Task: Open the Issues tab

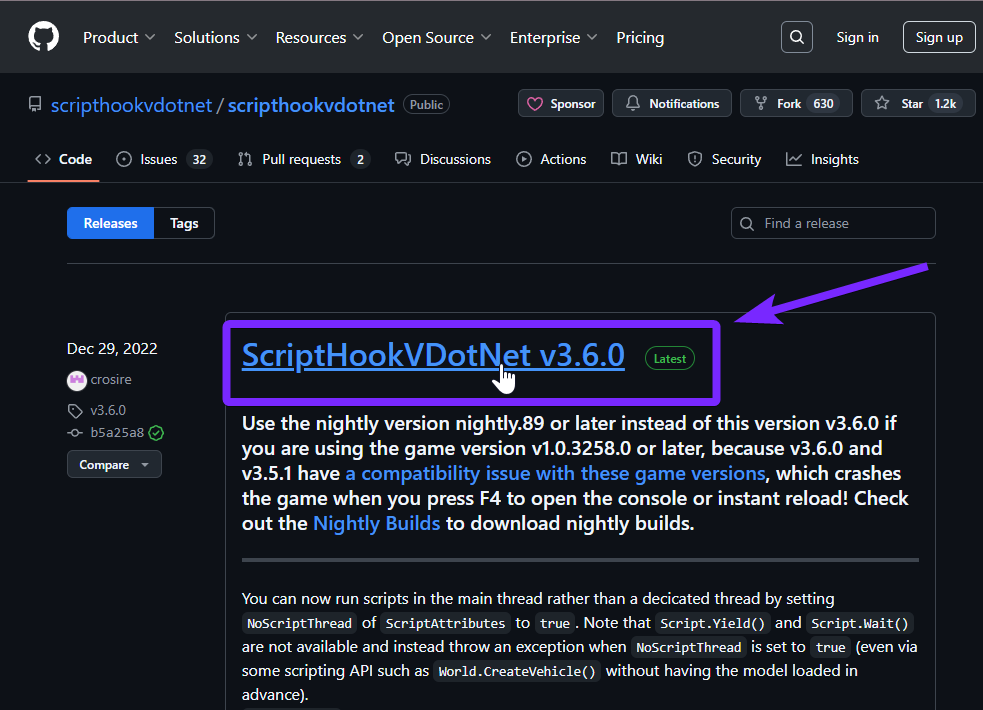Action: [x=164, y=159]
